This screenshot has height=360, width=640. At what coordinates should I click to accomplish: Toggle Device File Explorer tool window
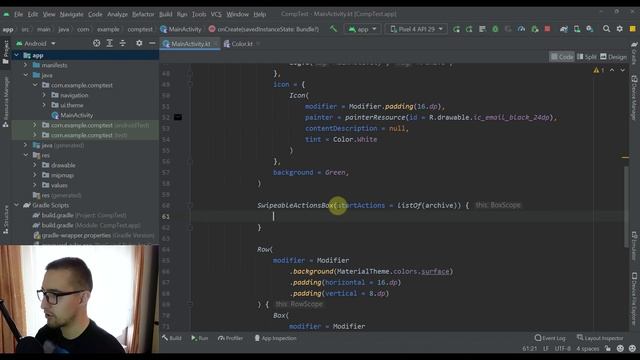634,298
